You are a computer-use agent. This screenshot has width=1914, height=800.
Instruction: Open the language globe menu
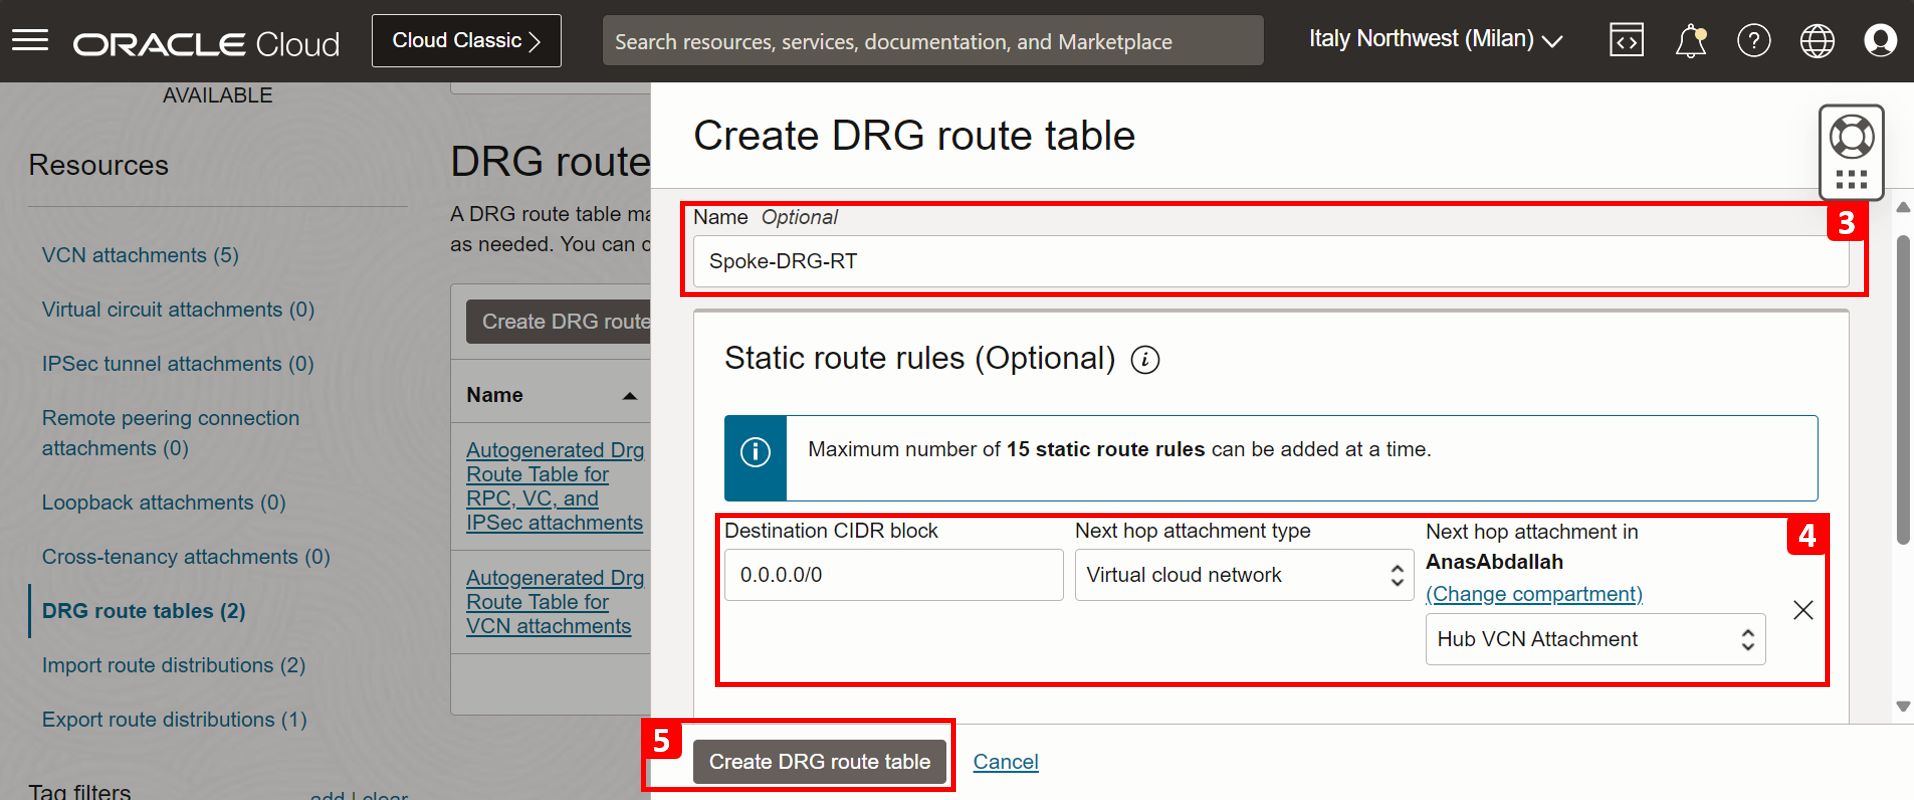pyautogui.click(x=1817, y=41)
